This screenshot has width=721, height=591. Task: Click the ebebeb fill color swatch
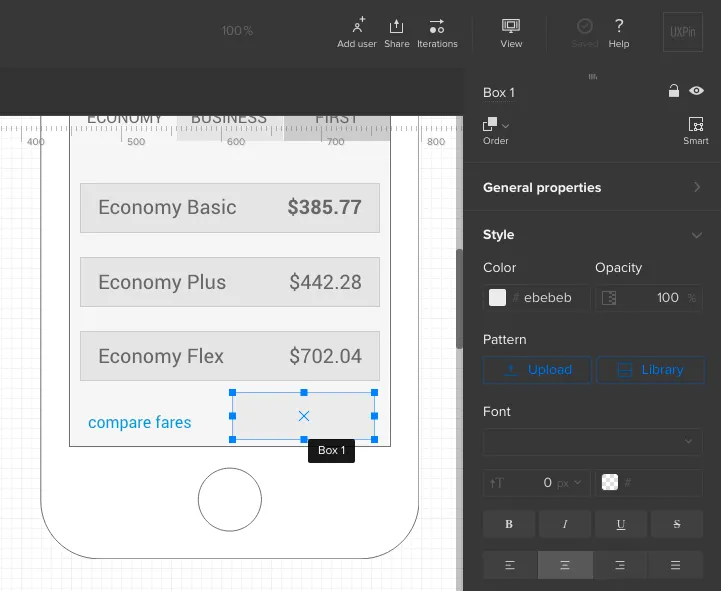pyautogui.click(x=497, y=298)
